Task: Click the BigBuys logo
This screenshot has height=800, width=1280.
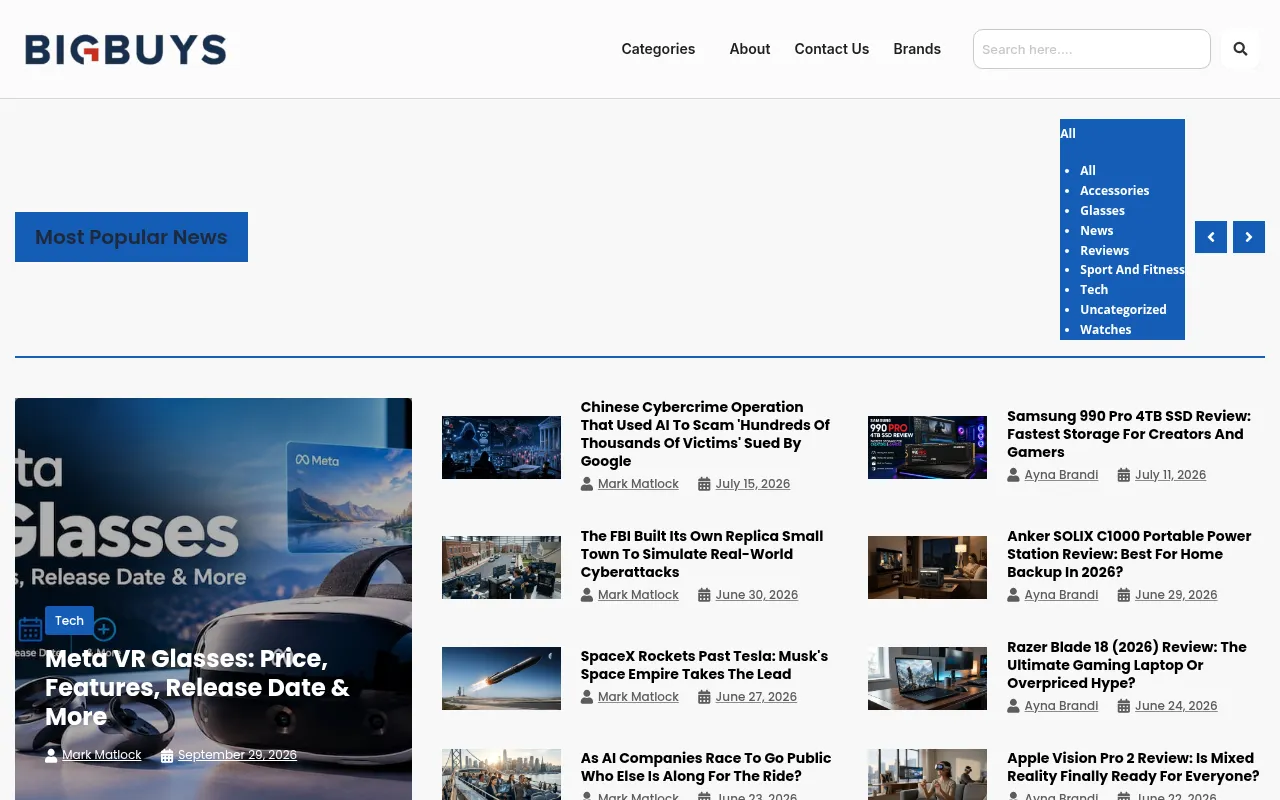Action: tap(126, 49)
